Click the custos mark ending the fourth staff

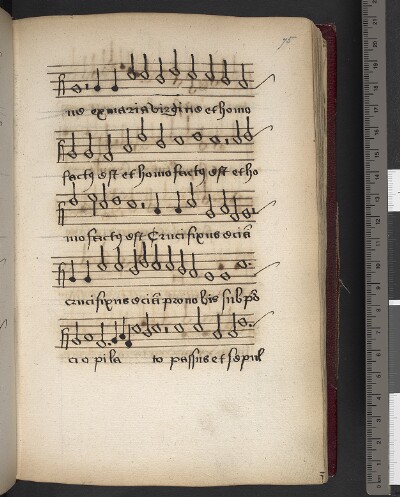click(267, 268)
